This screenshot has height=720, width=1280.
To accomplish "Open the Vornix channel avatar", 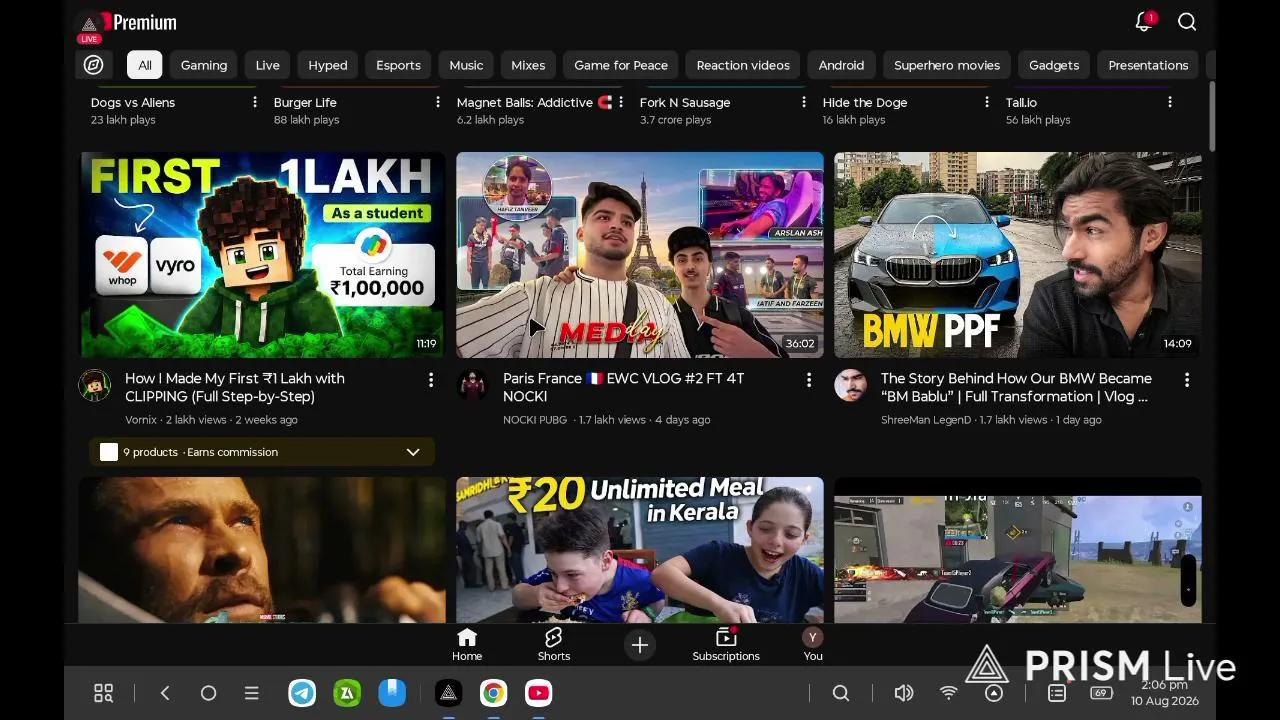I will (95, 385).
